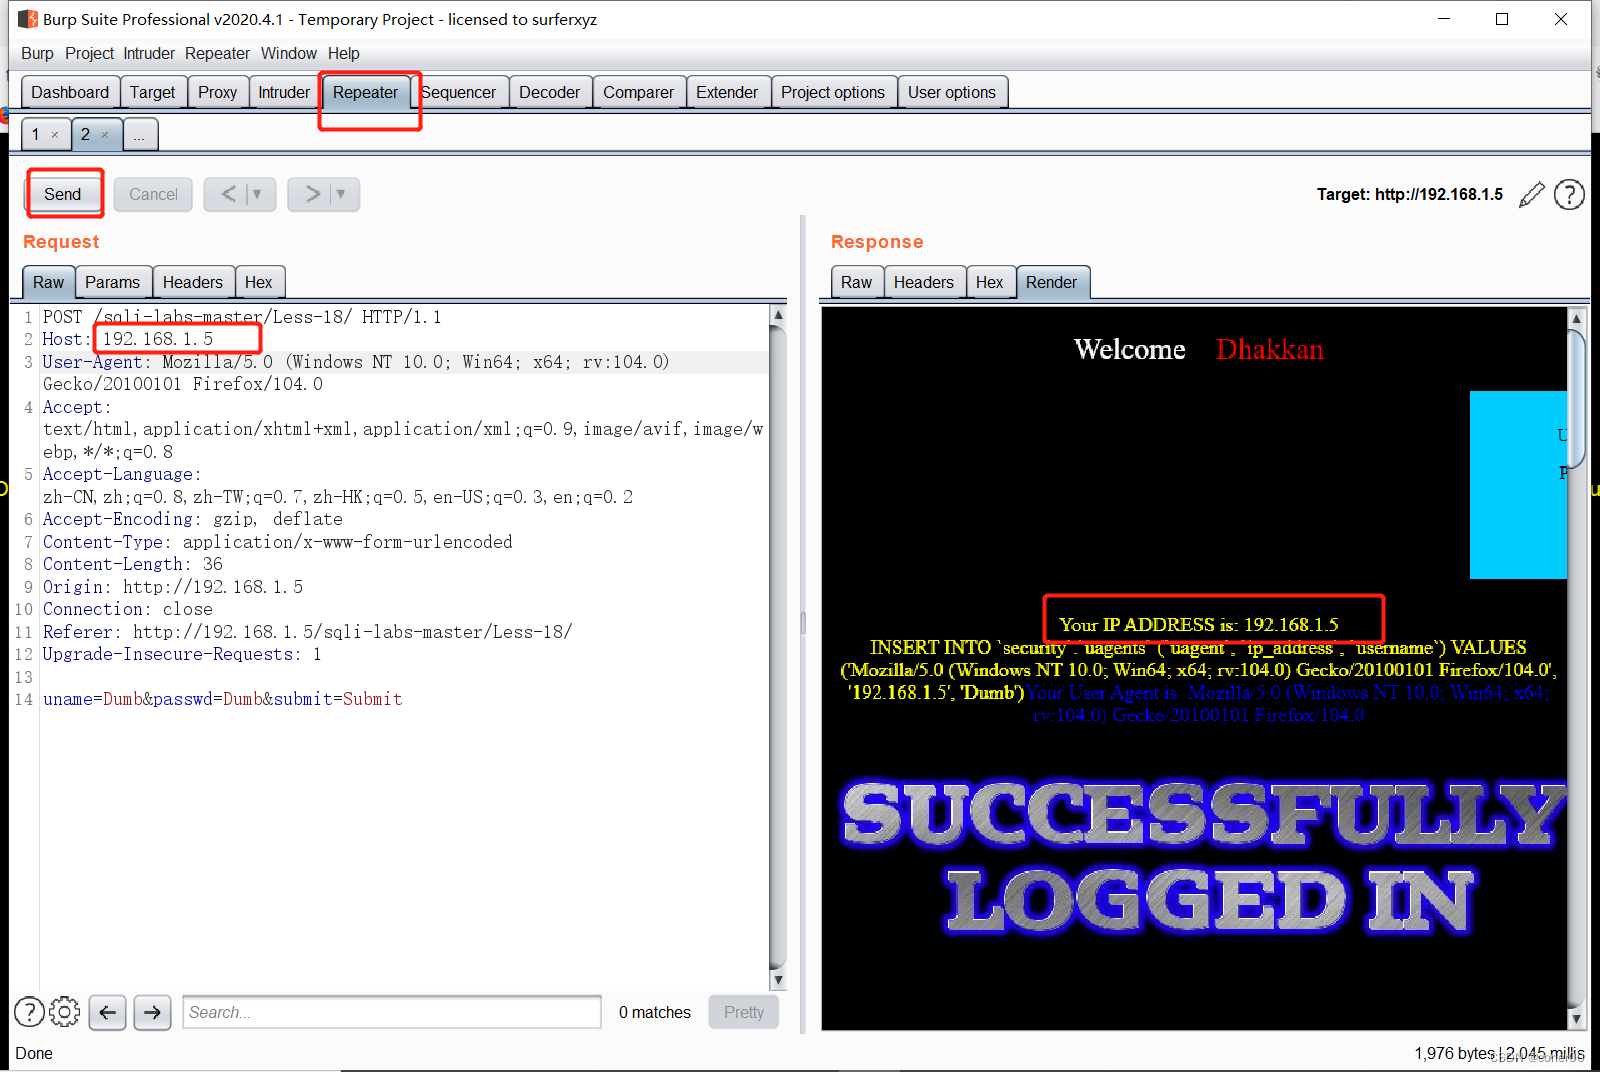Viewport: 1600px width, 1072px height.
Task: Close Repeater tab 1
Action: pos(55,135)
